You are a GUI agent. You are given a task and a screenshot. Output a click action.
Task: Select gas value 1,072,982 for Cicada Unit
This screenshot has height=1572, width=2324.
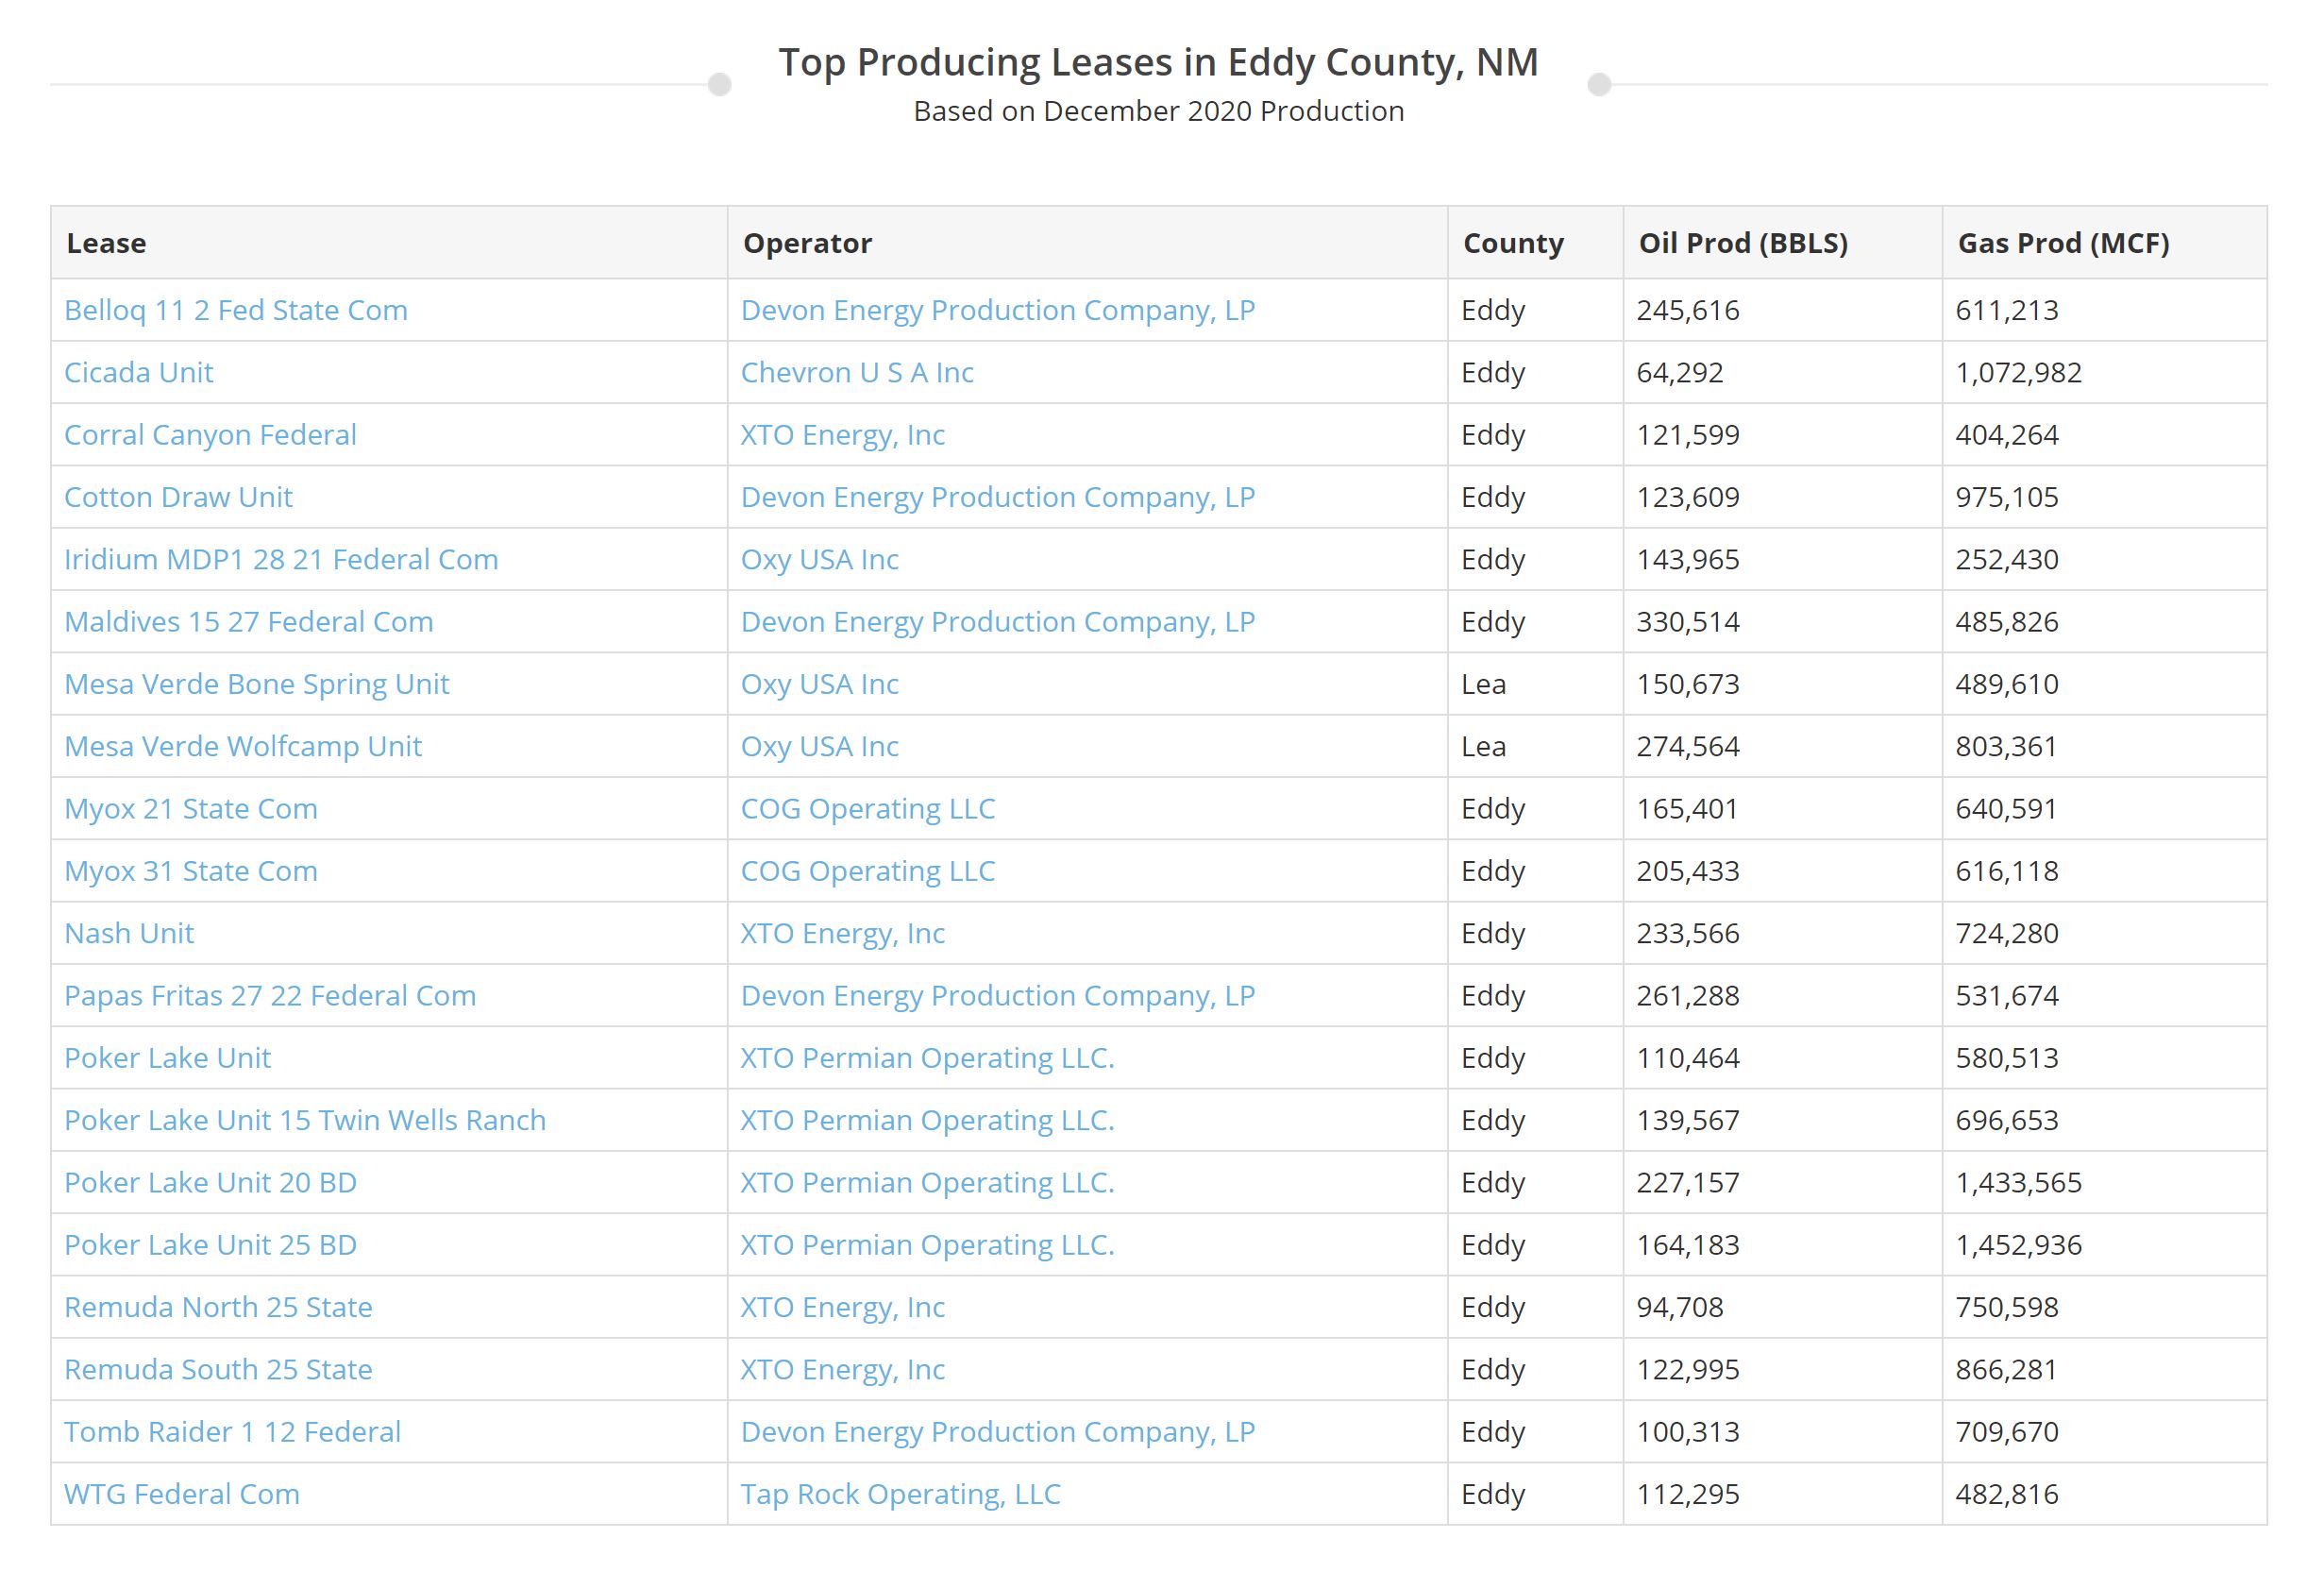coord(2019,372)
